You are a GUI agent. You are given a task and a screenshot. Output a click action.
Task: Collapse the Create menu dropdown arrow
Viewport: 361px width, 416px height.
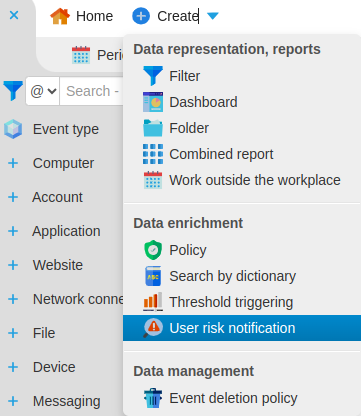click(213, 16)
